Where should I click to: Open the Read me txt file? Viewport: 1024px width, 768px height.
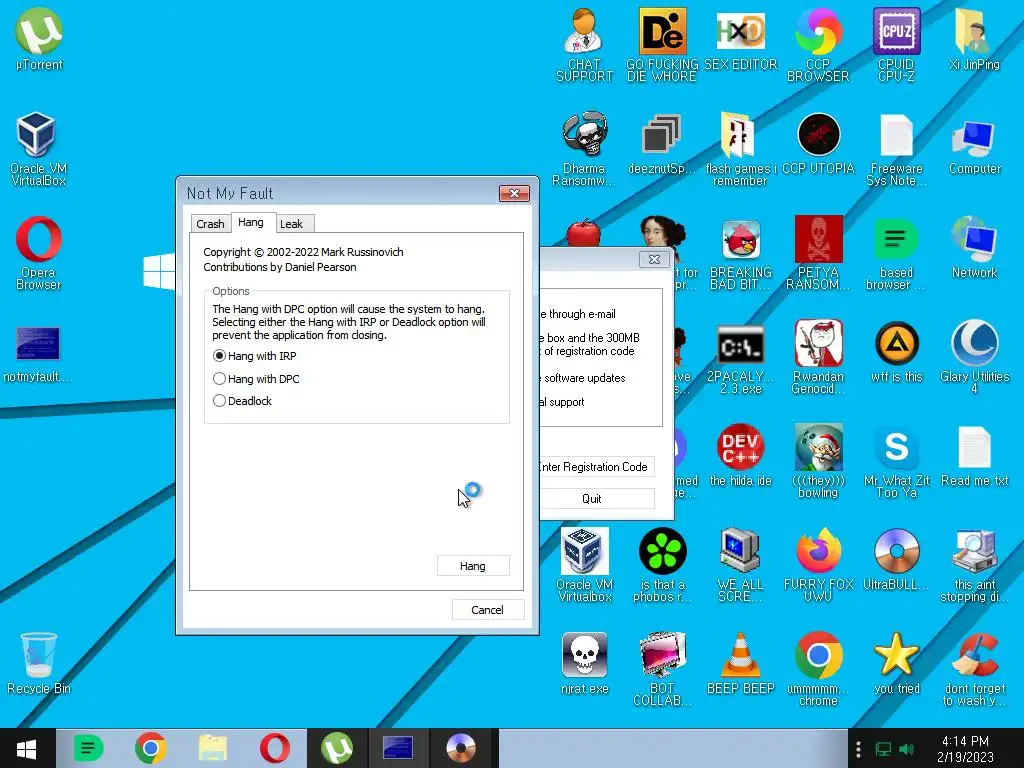click(x=974, y=455)
